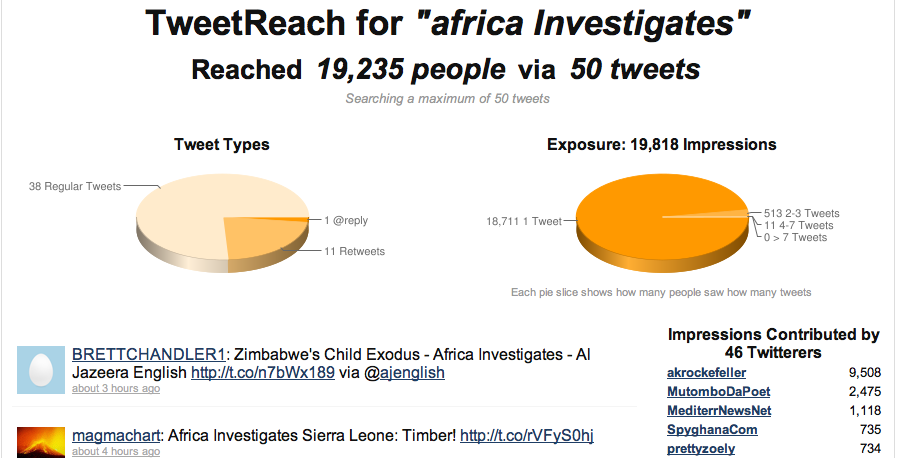The height and width of the screenshot is (458, 902).
Task: Click the 'about 4 hours ago' timestamp
Action: pos(116,452)
